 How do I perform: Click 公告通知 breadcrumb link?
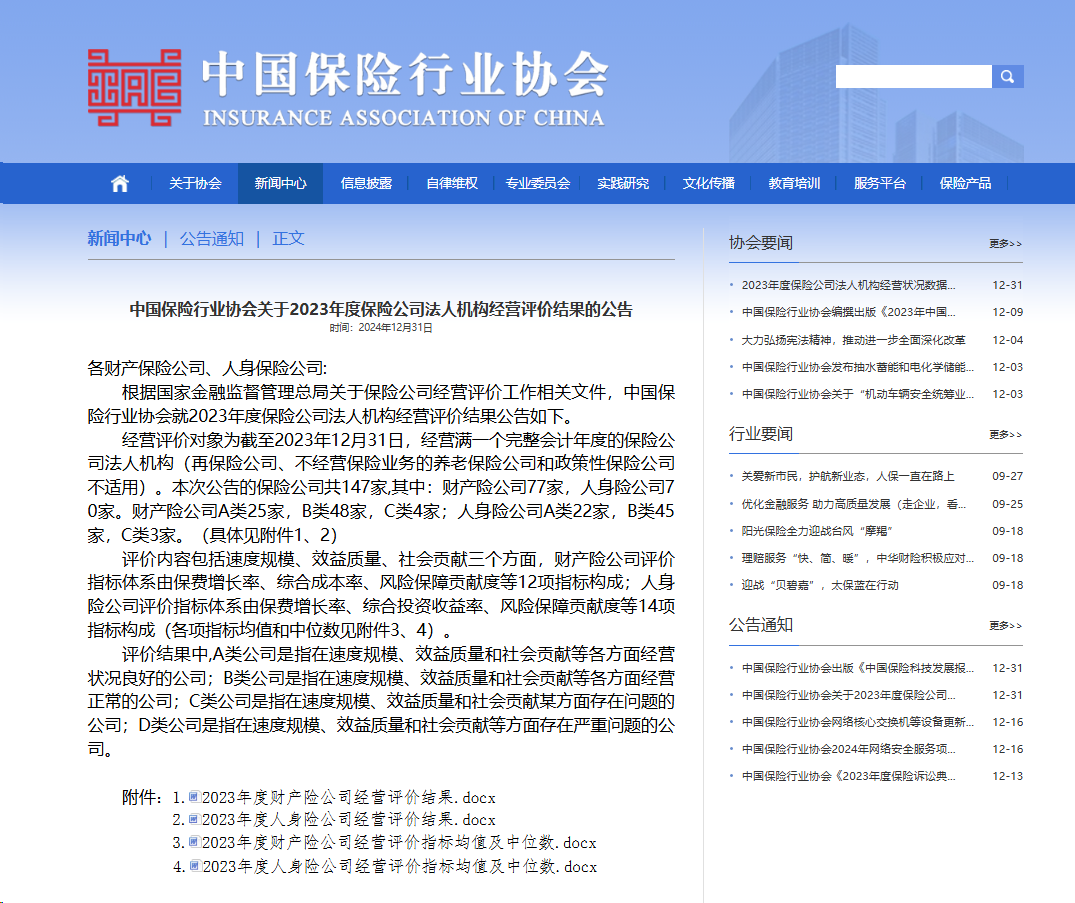[212, 239]
